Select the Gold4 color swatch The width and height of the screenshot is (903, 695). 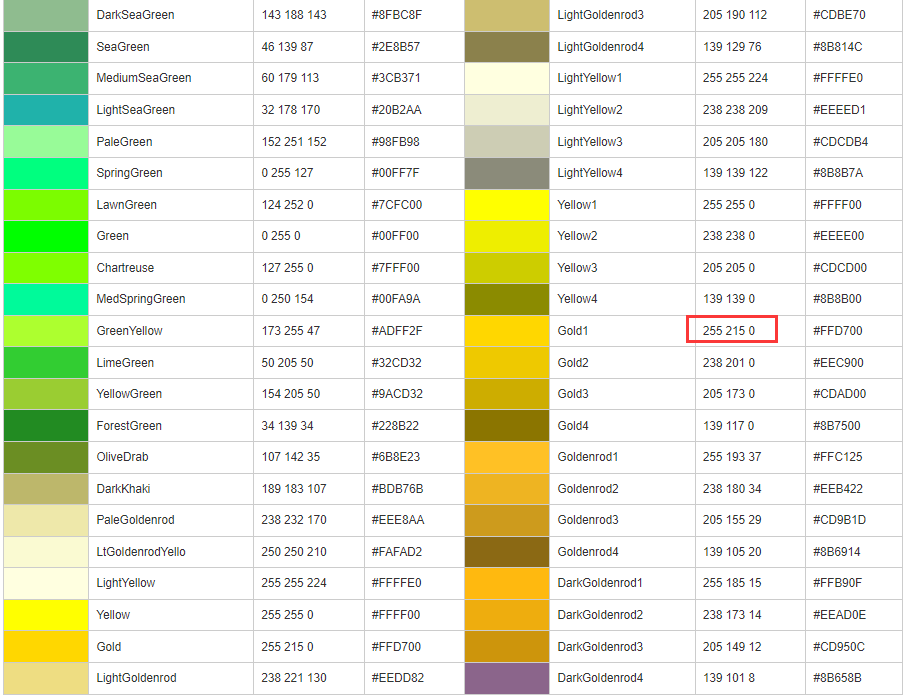pyautogui.click(x=507, y=426)
